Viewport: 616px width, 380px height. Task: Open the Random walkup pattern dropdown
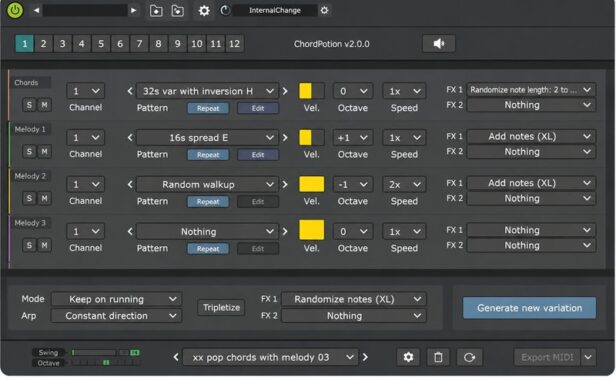pos(207,185)
